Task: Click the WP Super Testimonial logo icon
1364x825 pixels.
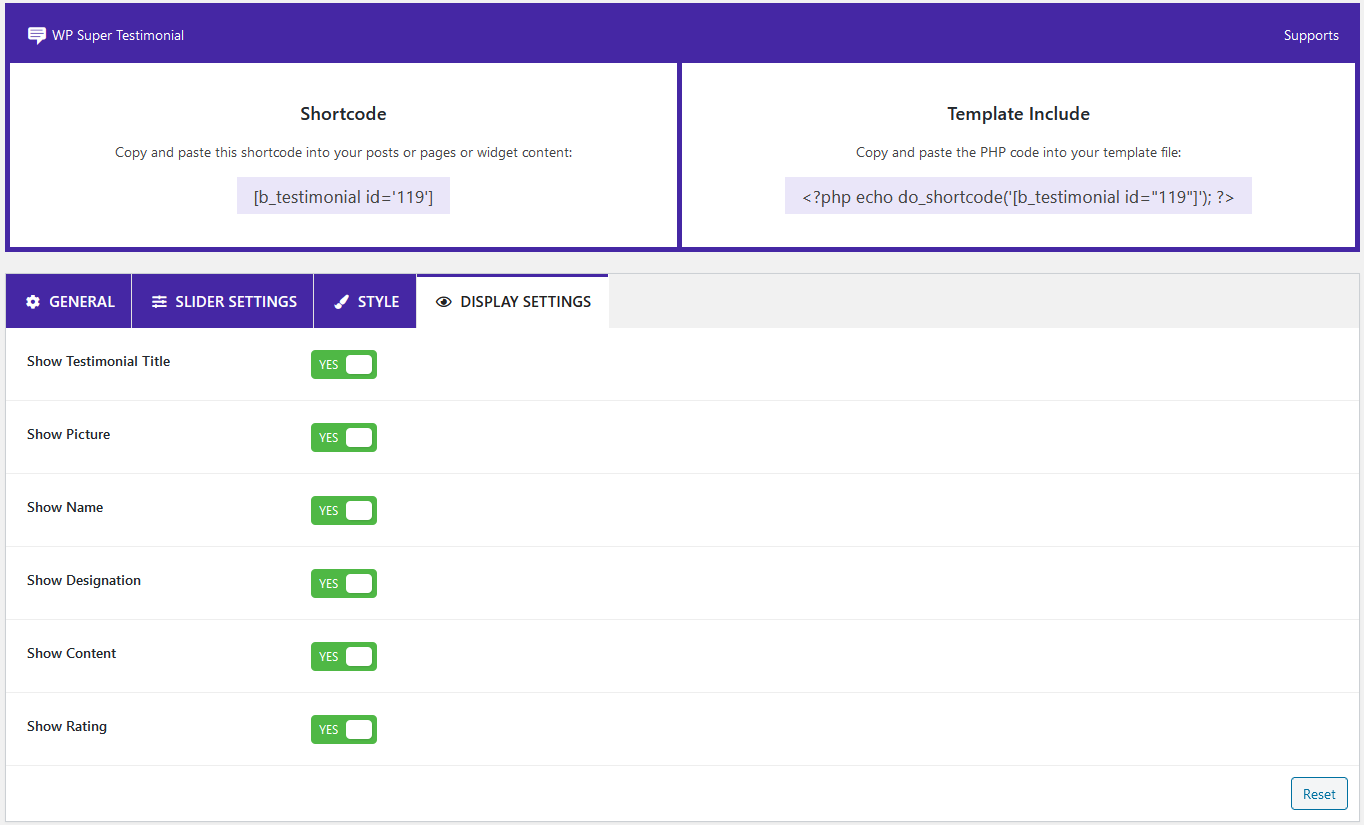Action: (x=37, y=35)
